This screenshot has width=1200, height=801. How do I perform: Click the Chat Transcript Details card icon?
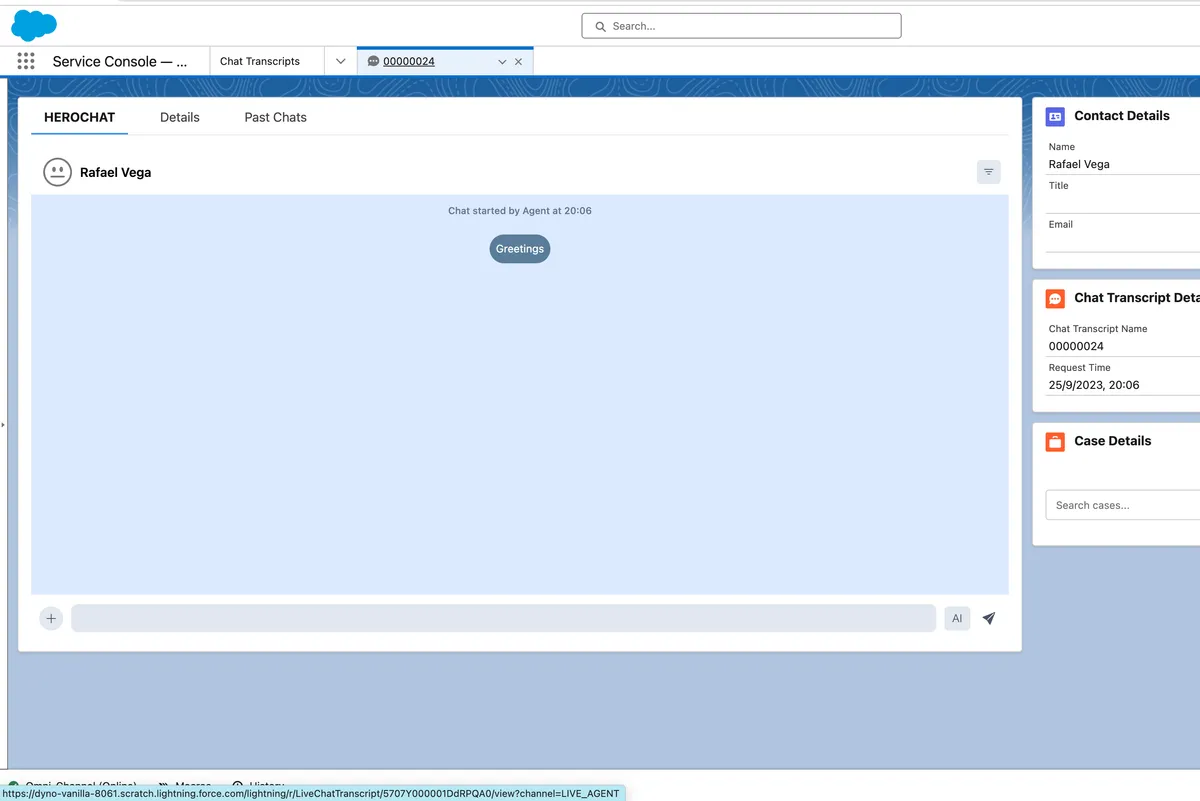point(1055,299)
